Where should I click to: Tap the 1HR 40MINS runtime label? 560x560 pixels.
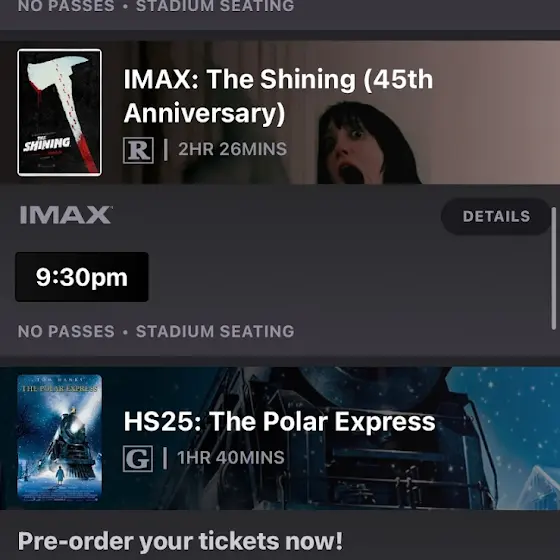[231, 458]
